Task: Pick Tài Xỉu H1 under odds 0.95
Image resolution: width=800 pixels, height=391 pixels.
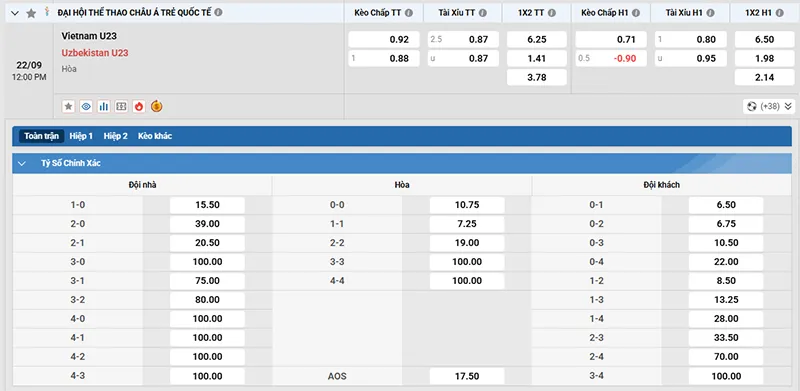Action: click(691, 58)
